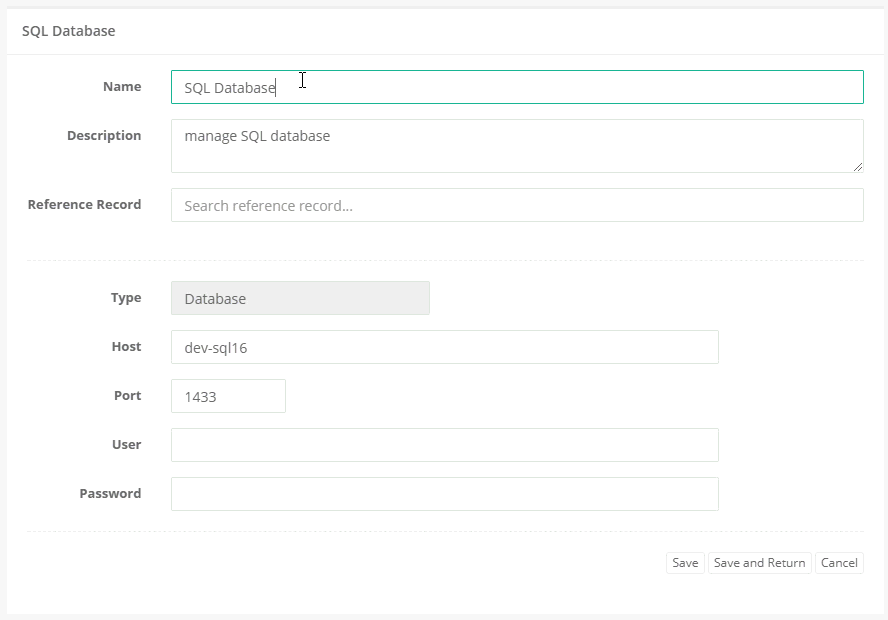Click the Name field label
Screen dimensions: 888x620
[122, 87]
